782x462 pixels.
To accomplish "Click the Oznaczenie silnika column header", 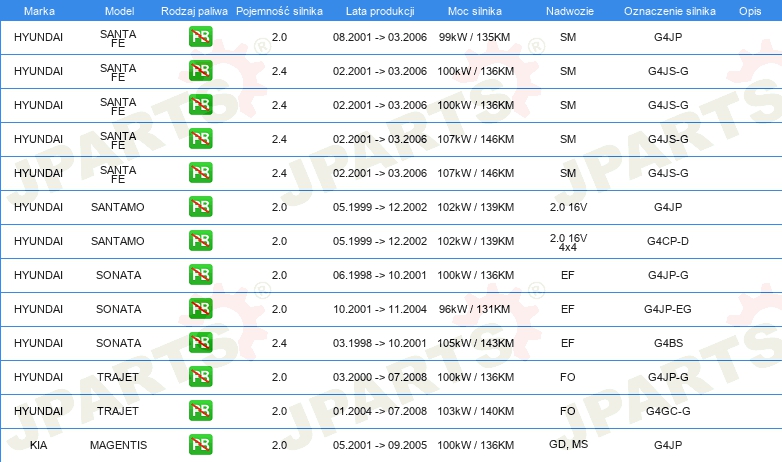I will coord(670,11).
